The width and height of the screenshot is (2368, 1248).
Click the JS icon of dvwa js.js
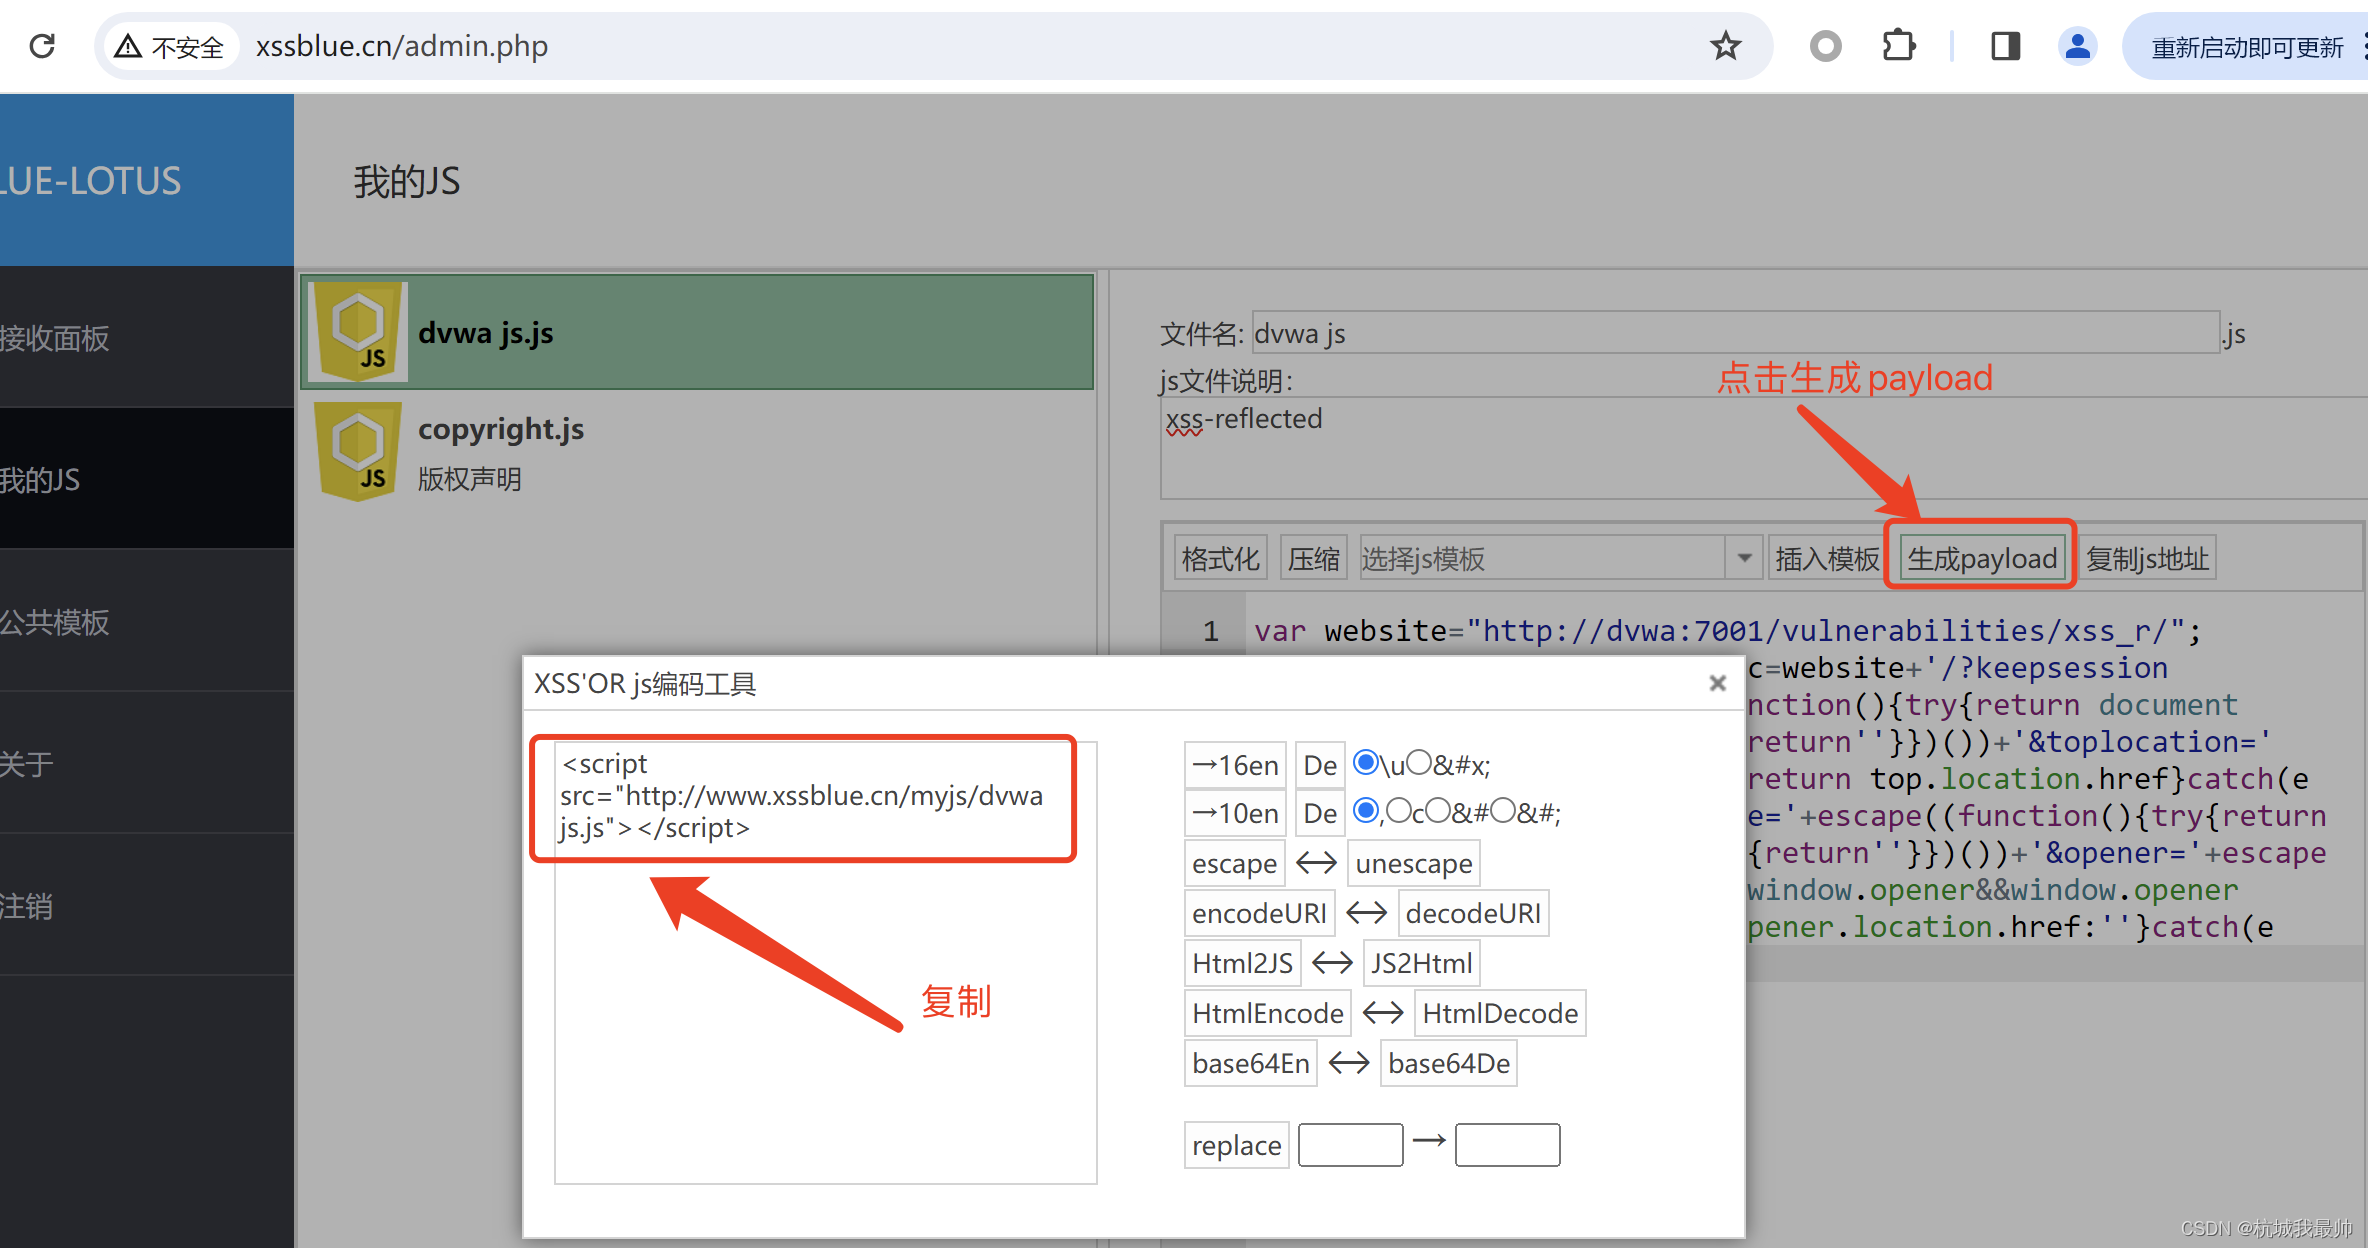tap(358, 331)
